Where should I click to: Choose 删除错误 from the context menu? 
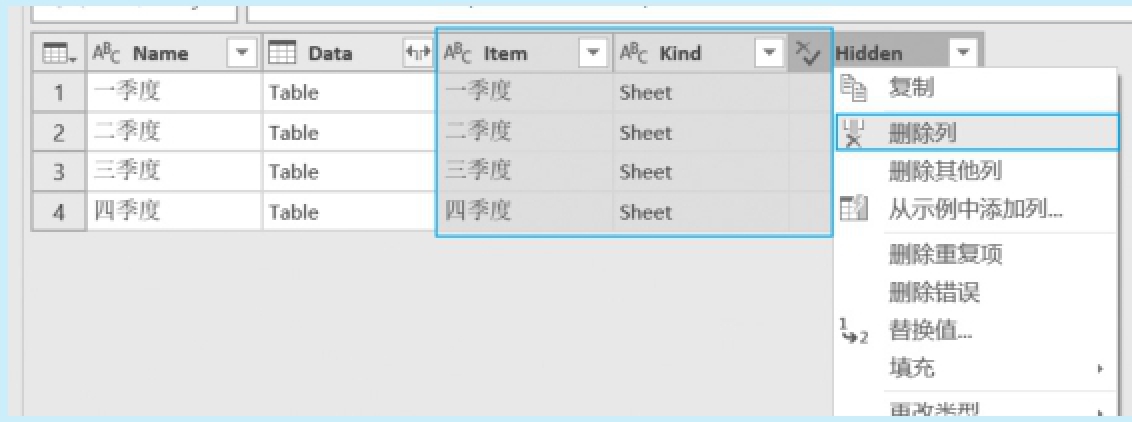pos(934,293)
